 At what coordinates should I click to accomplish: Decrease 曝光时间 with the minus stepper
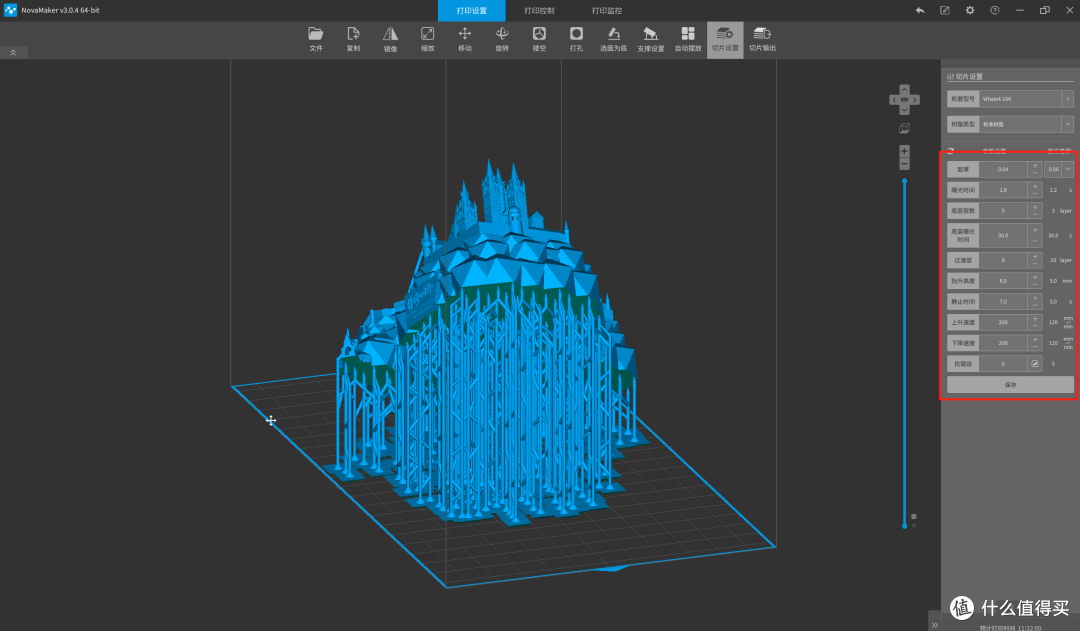(1035, 194)
